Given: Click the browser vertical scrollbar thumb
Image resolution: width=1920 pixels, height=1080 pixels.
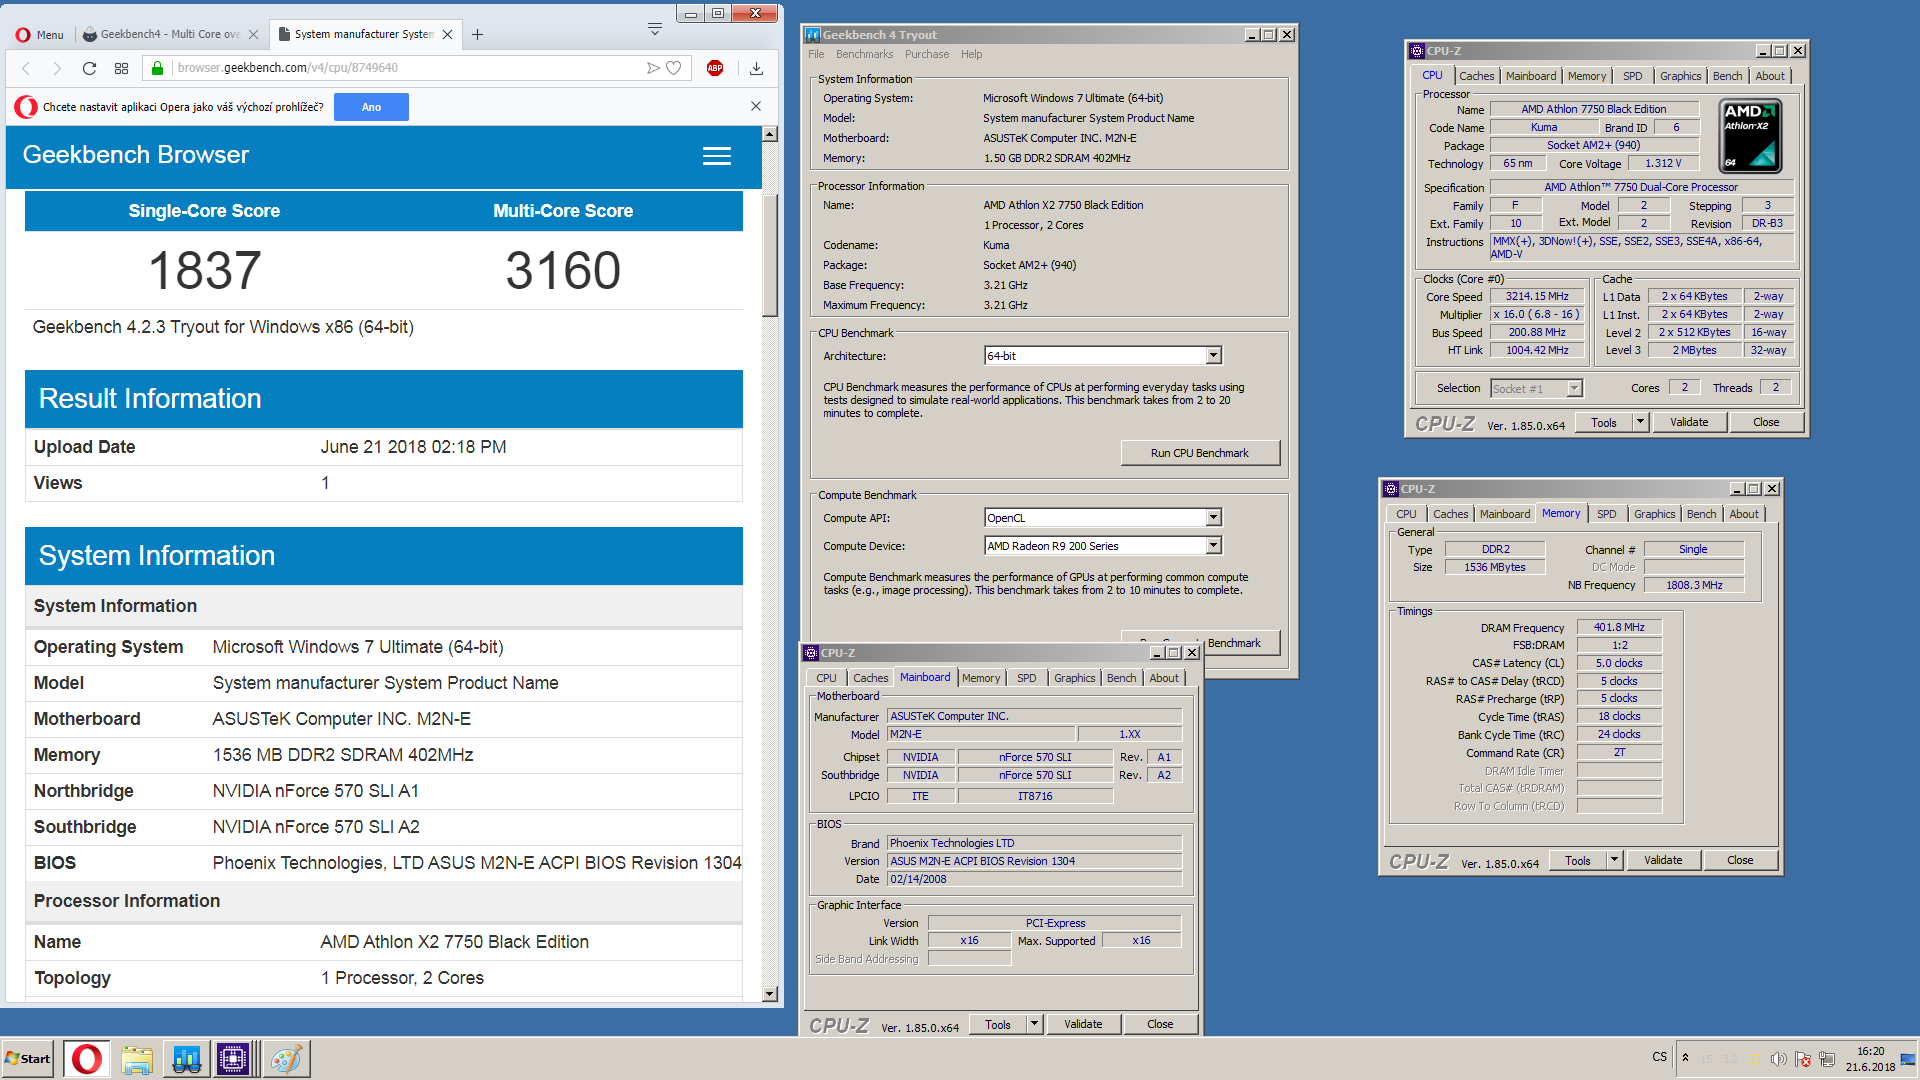Looking at the screenshot, I should tap(770, 255).
